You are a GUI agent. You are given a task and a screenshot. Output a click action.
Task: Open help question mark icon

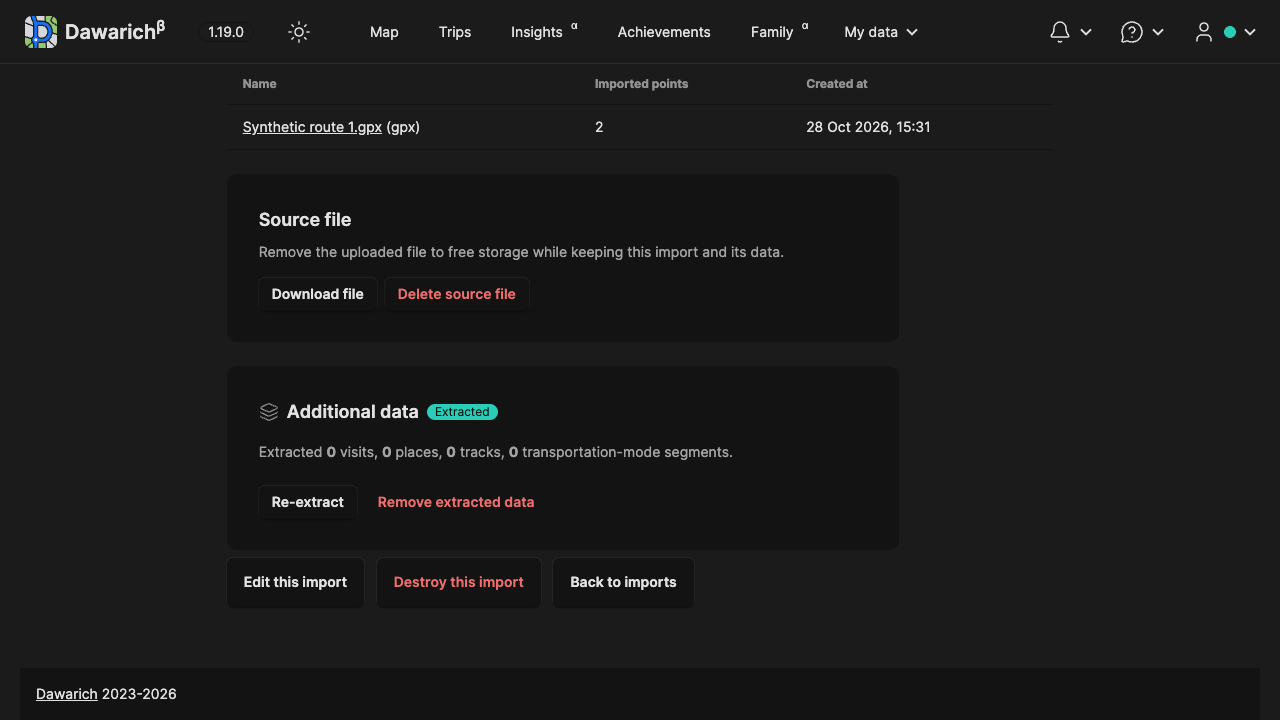(1132, 32)
